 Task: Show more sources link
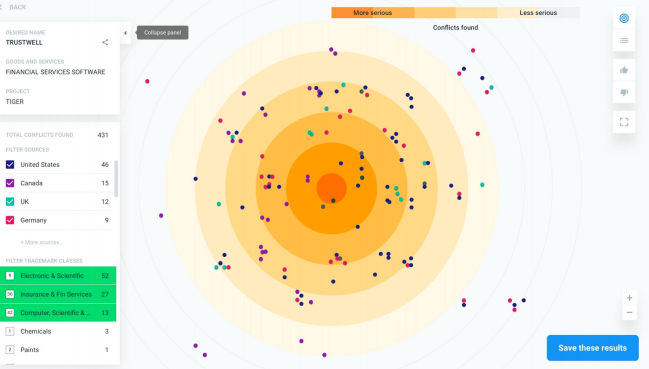click(x=41, y=242)
